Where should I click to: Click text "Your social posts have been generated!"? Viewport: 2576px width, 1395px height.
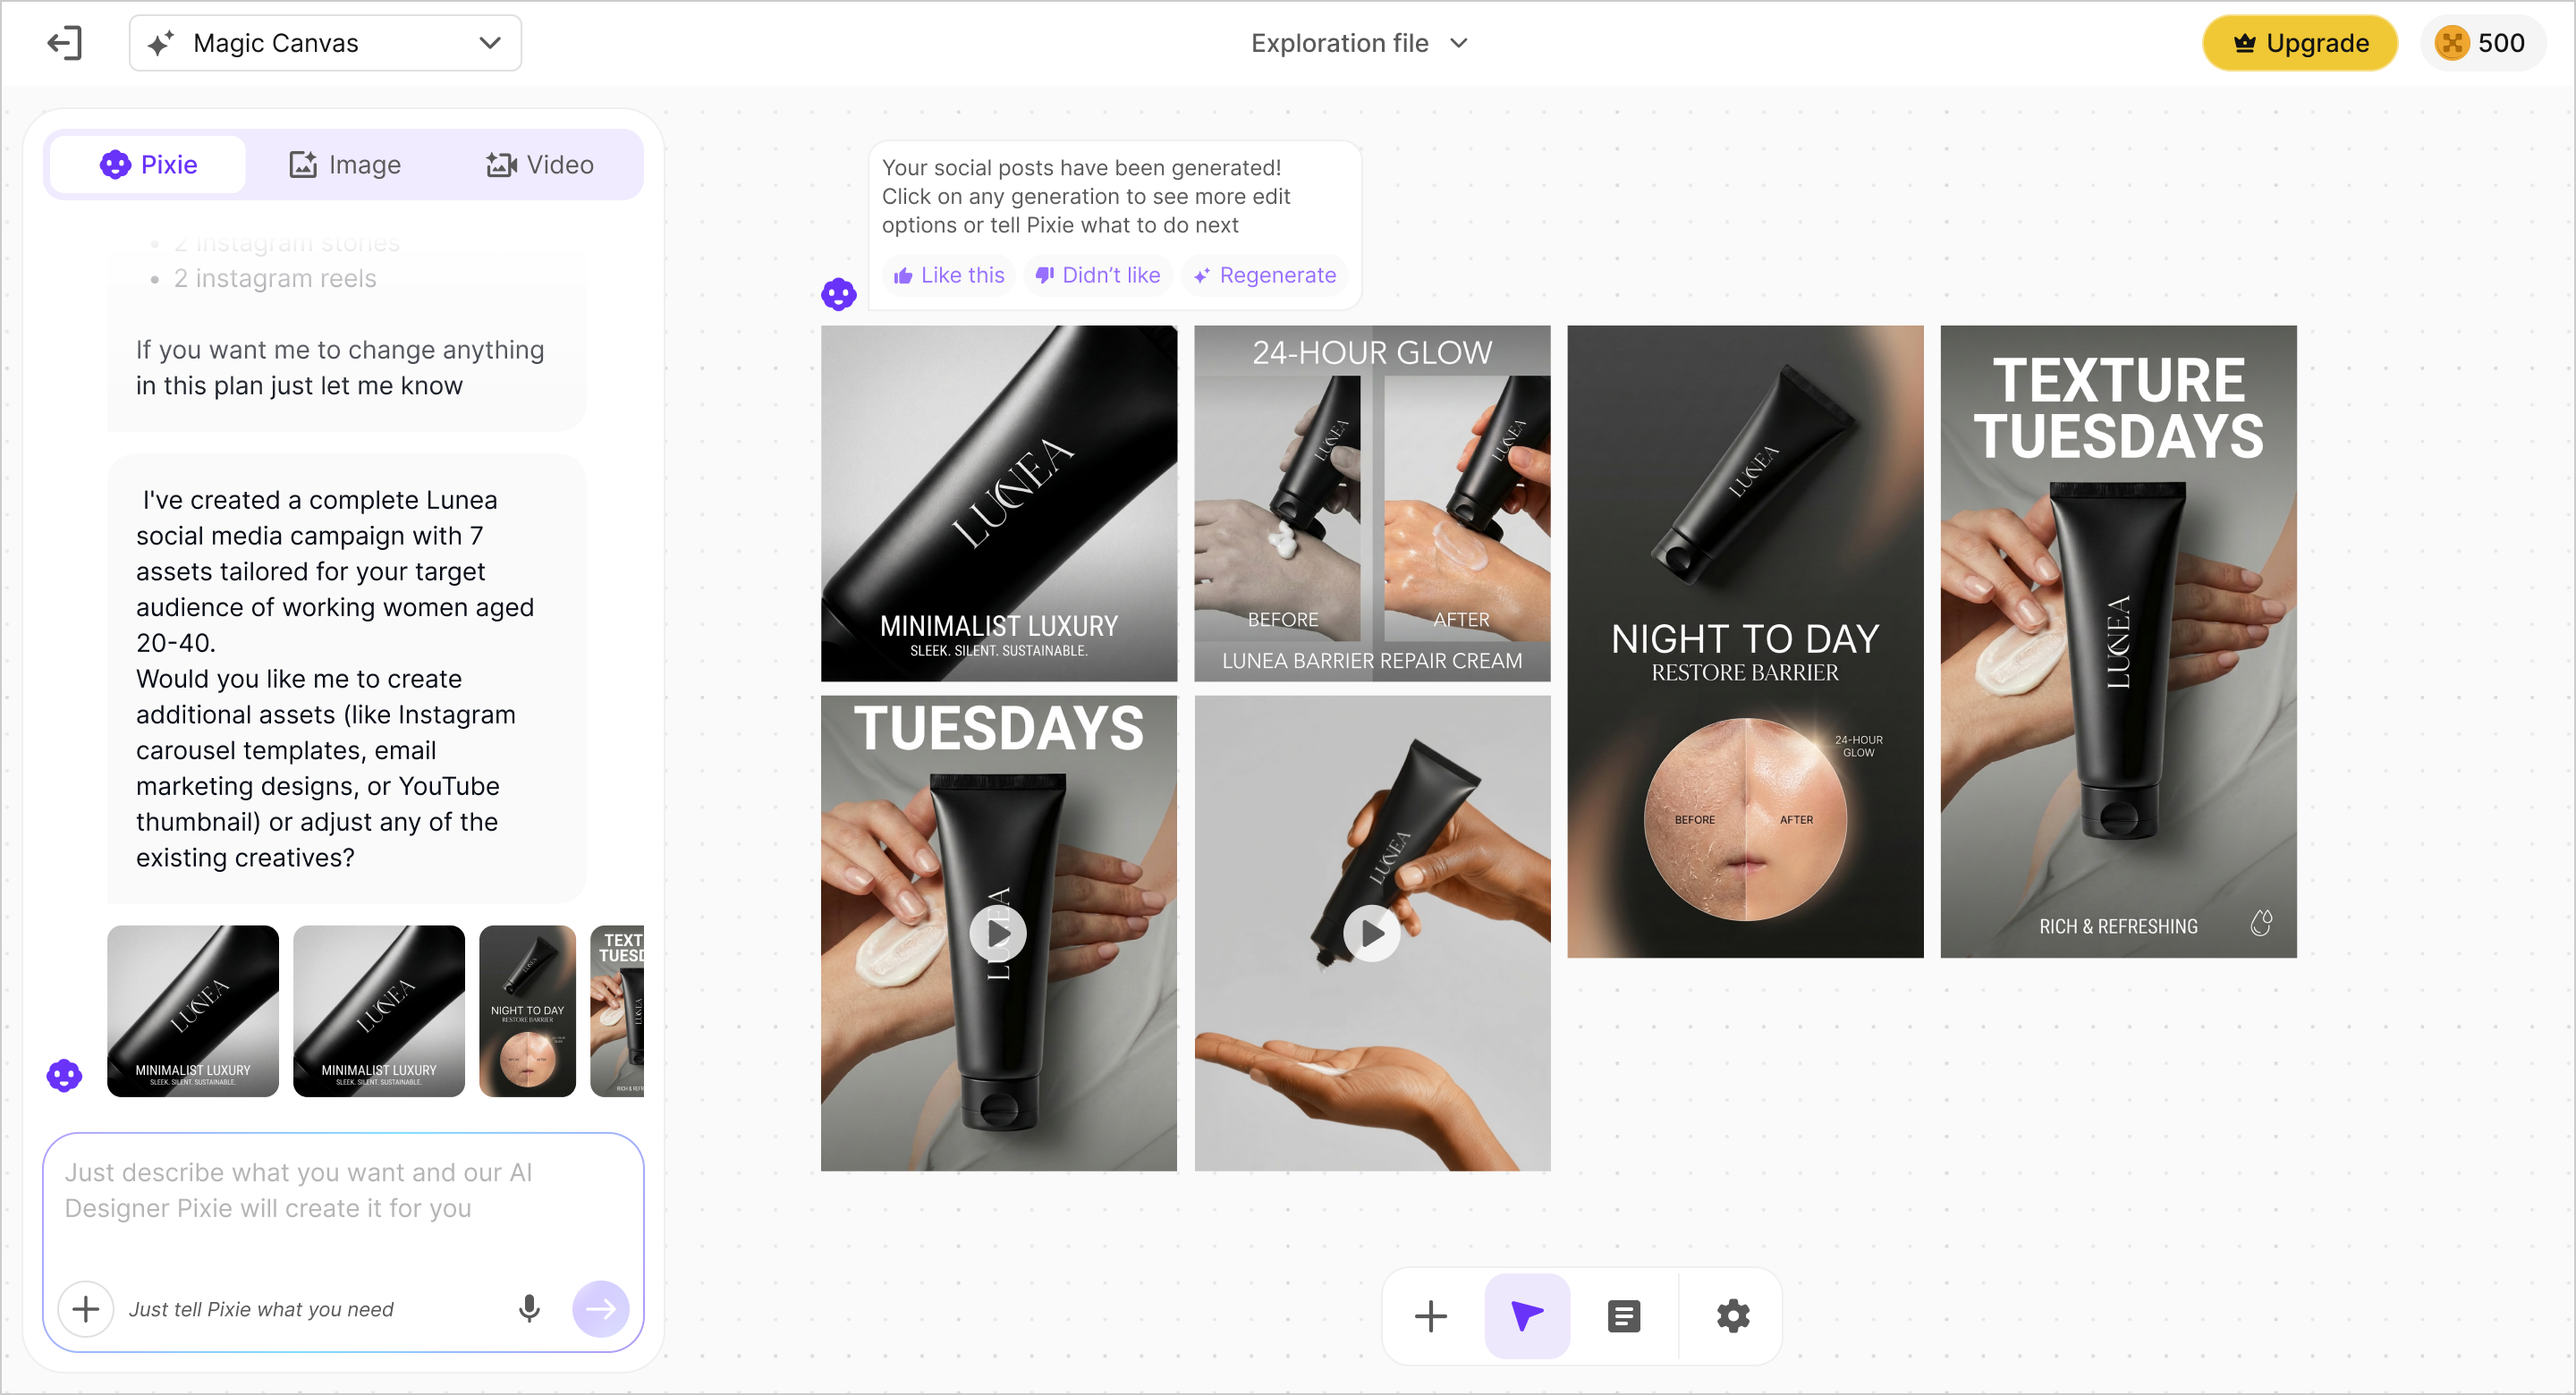tap(1081, 168)
